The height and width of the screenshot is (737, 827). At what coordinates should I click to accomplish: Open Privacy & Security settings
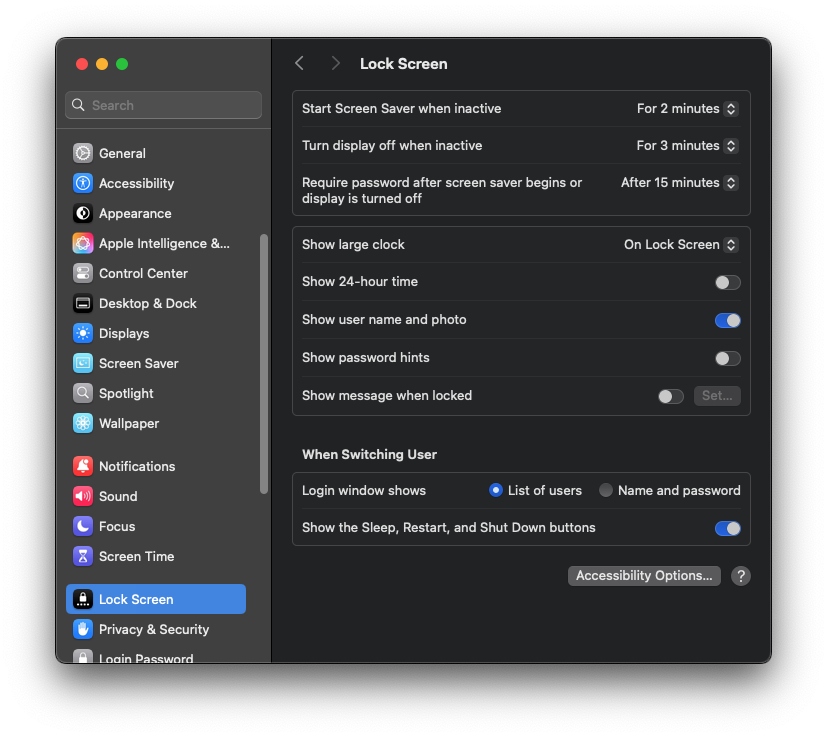(156, 629)
